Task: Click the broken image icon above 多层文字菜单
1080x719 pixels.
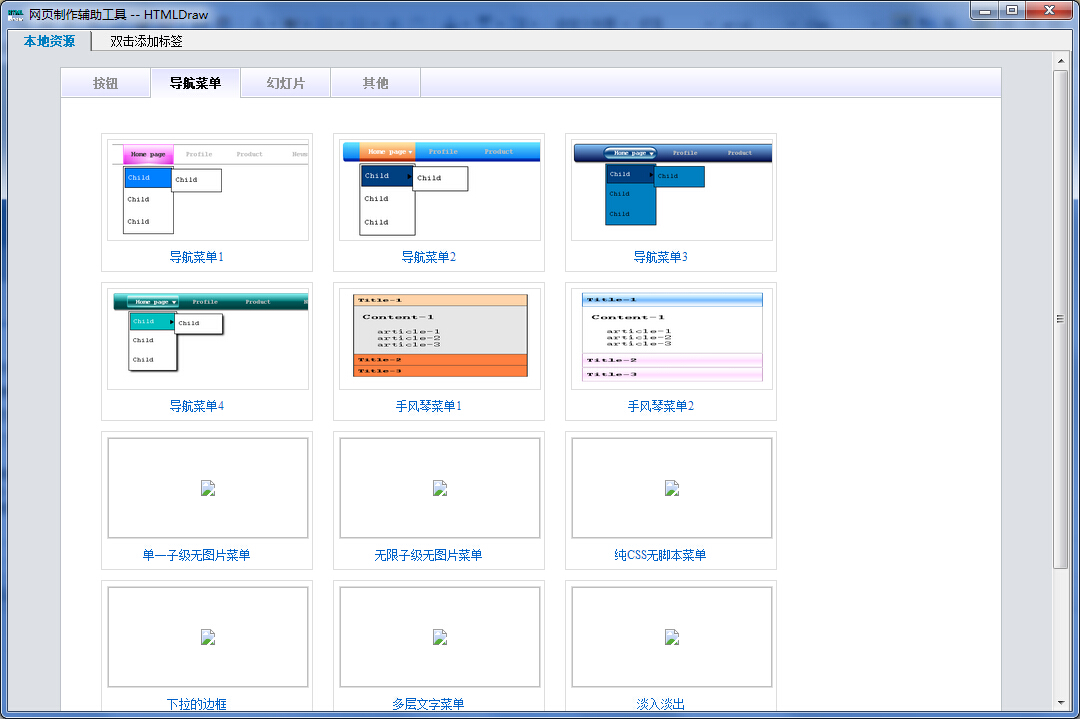Action: [x=440, y=637]
